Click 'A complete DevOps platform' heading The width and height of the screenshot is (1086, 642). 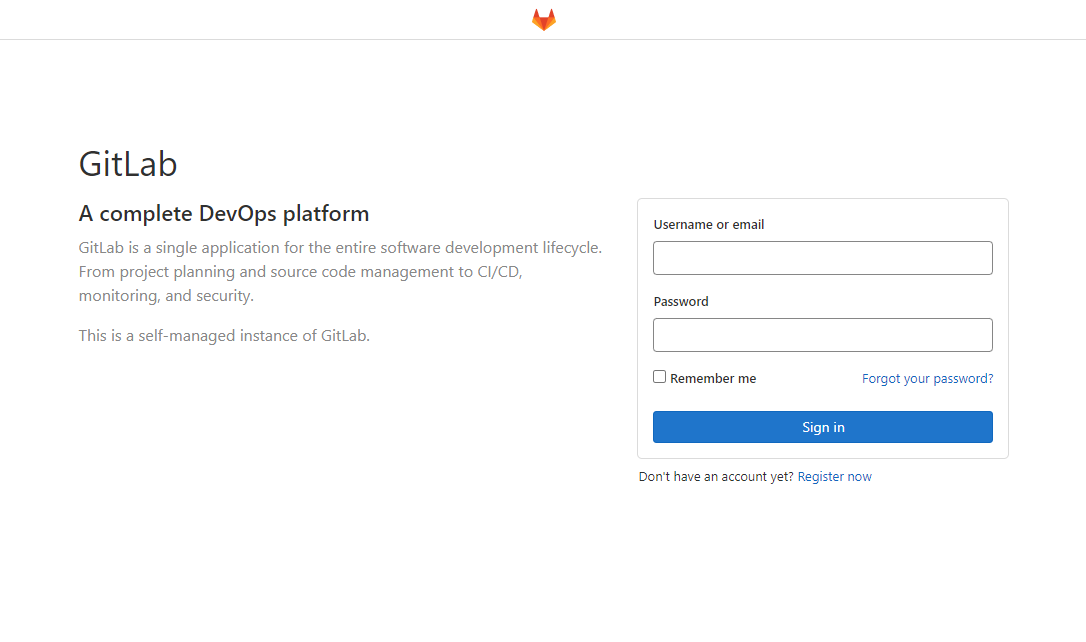224,213
